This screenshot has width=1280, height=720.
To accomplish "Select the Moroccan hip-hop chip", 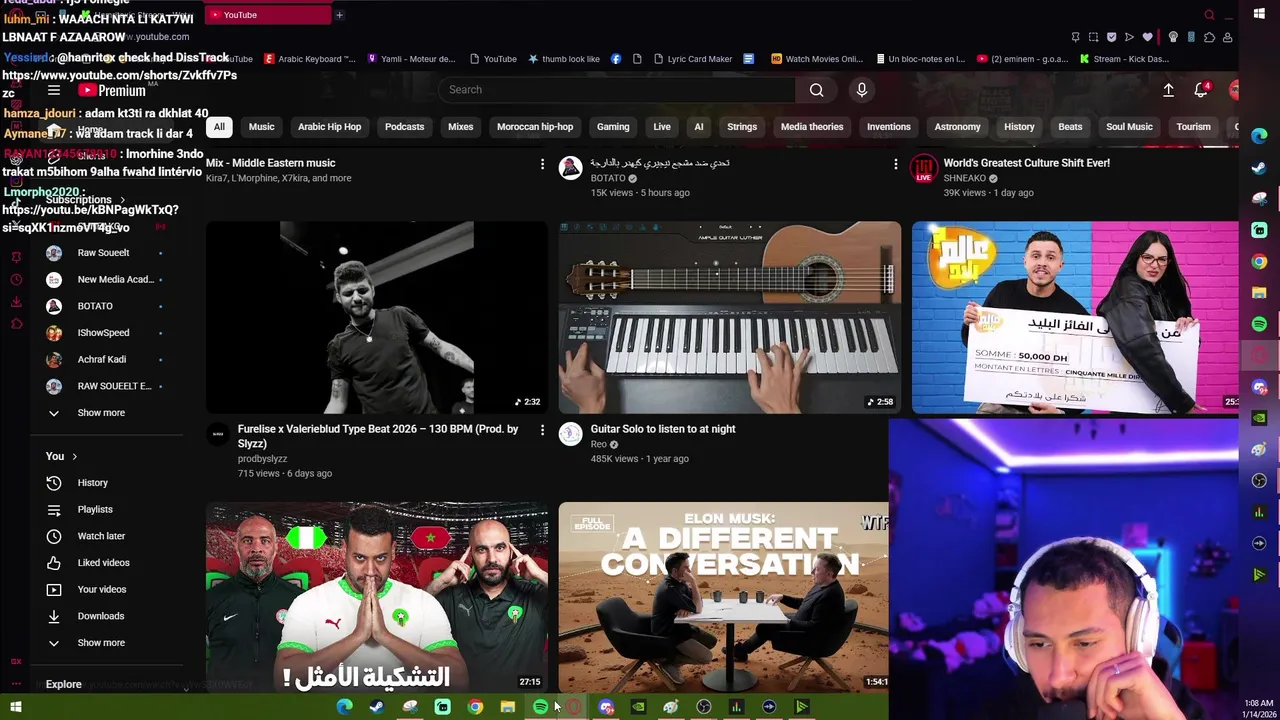I will pos(535,127).
